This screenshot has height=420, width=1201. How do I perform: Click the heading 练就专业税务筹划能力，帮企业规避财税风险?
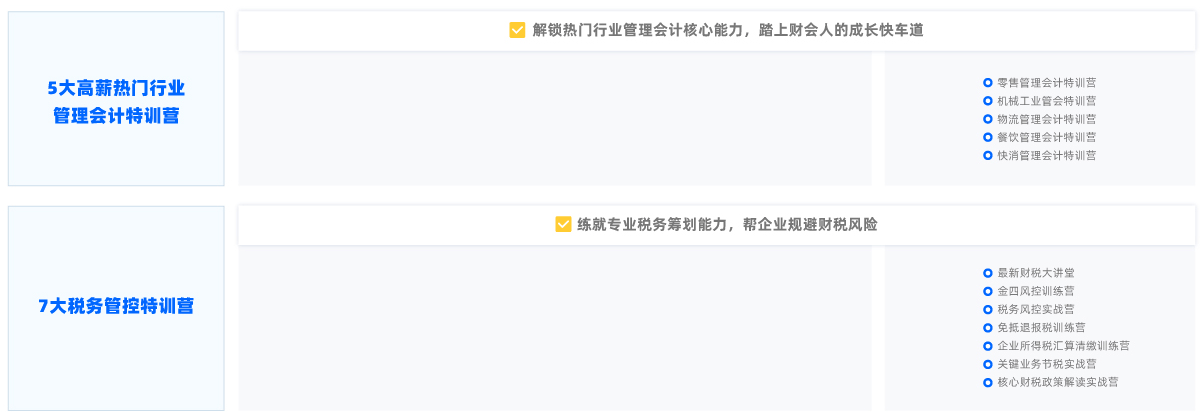tap(727, 224)
